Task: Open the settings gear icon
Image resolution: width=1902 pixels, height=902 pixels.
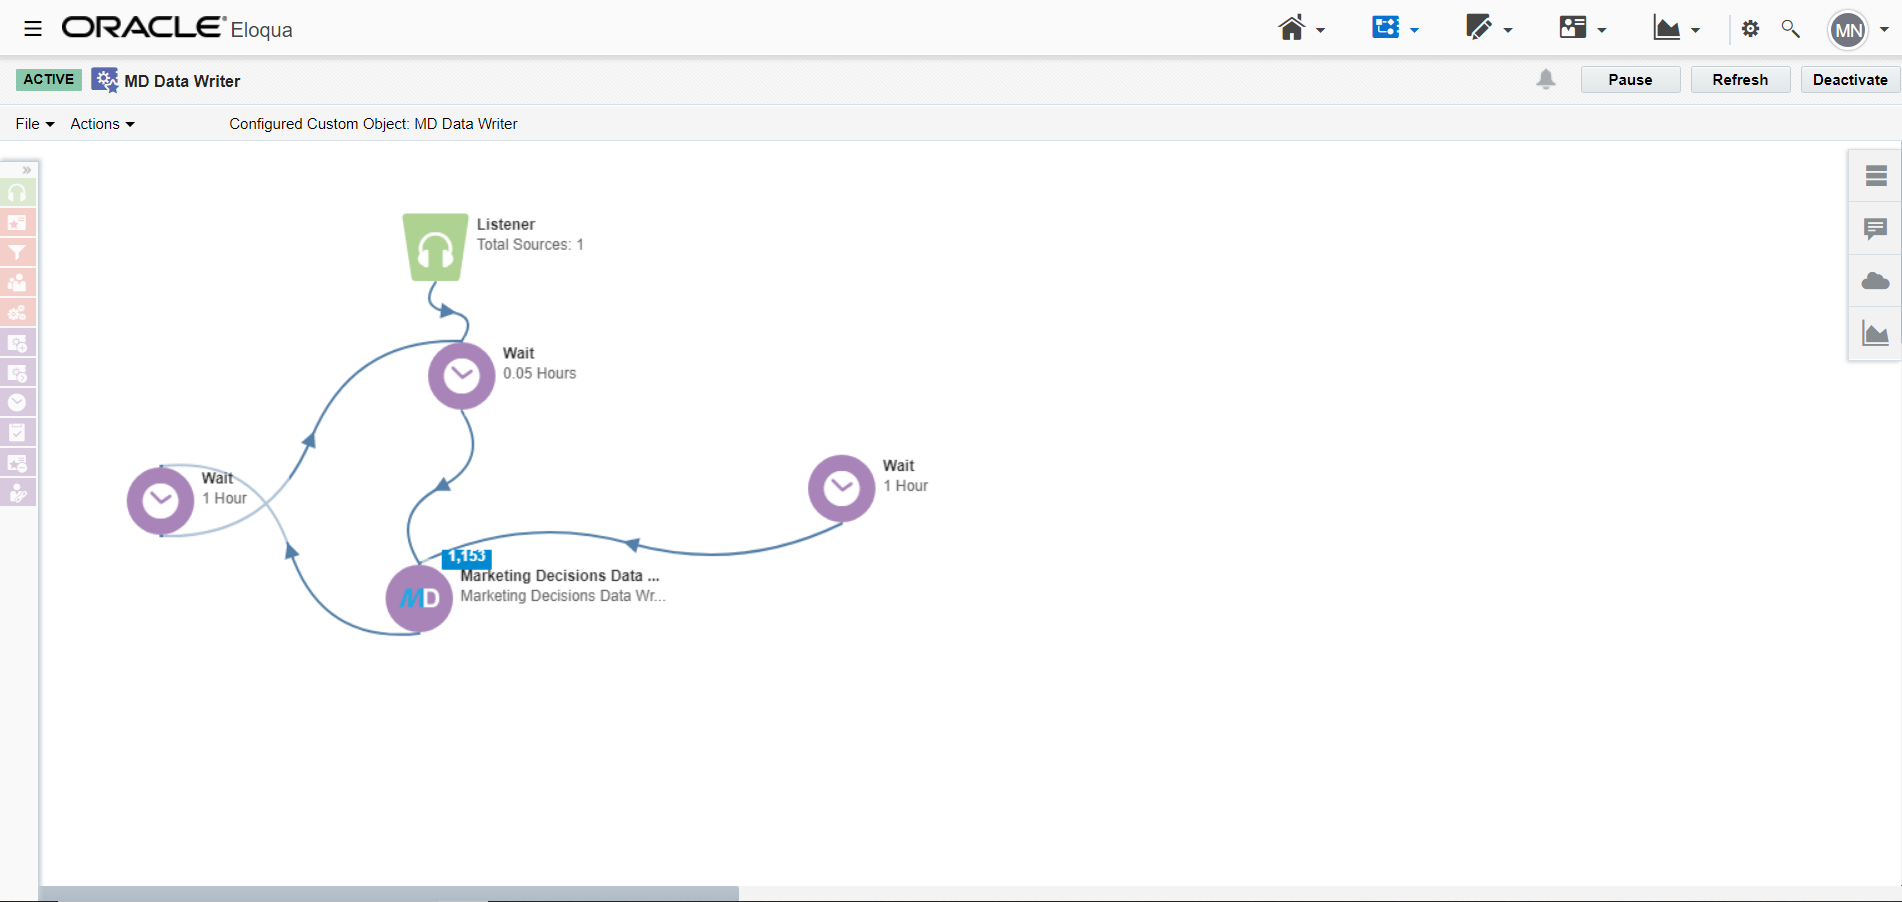Action: point(1750,29)
